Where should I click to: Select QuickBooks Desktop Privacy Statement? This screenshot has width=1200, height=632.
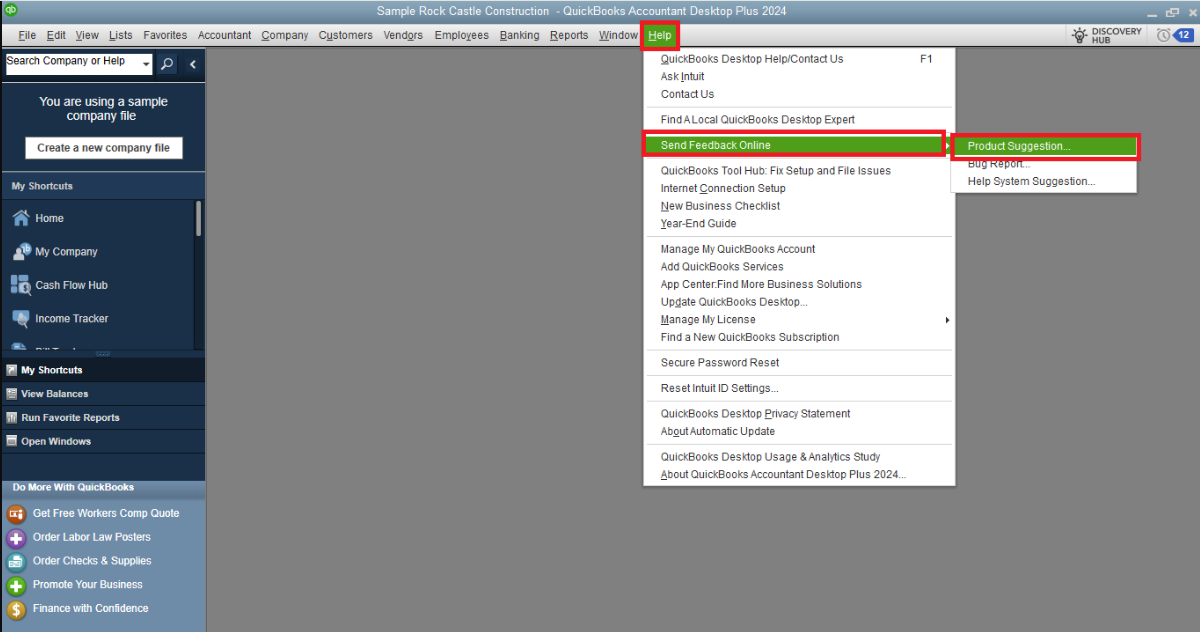coord(799,414)
